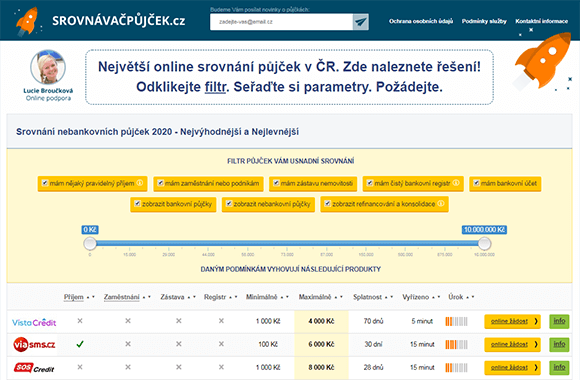Viewport: 580px width, 380px height.
Task: Follow the underlined 'filtr' link
Action: [x=215, y=87]
